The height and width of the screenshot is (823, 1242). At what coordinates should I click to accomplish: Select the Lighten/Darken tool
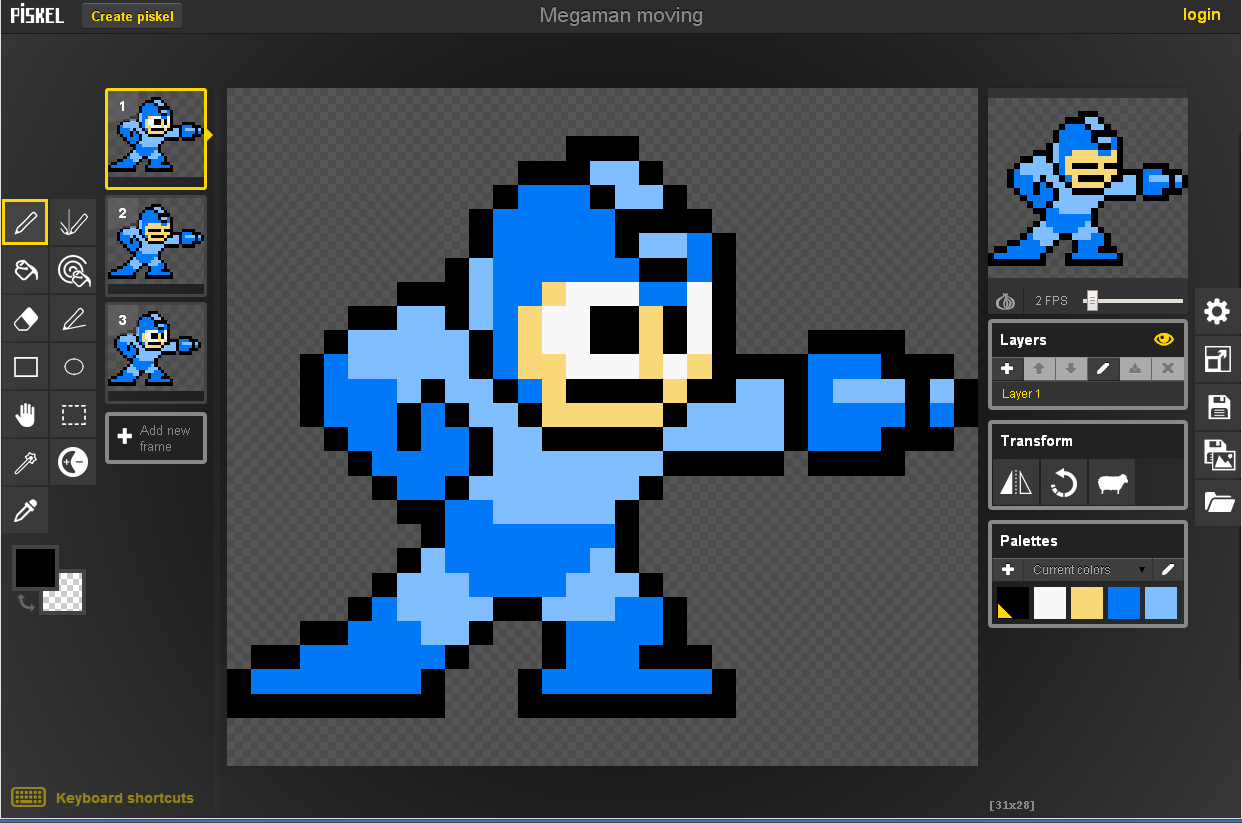(73, 462)
